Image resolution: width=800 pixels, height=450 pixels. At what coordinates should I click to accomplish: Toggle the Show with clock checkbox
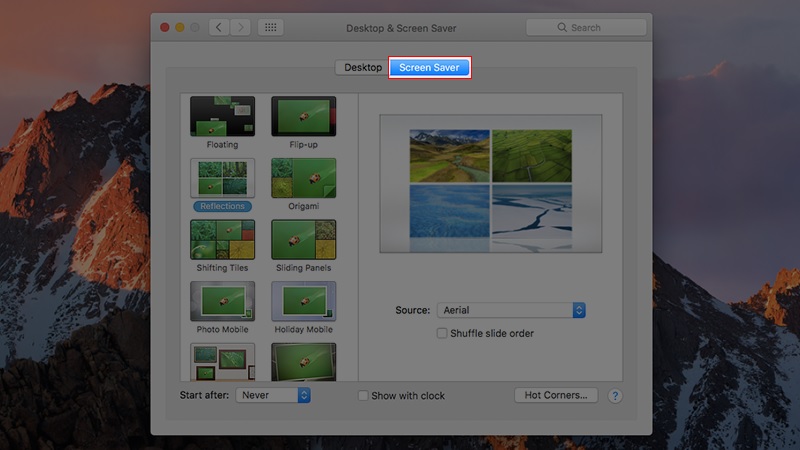[x=364, y=396]
